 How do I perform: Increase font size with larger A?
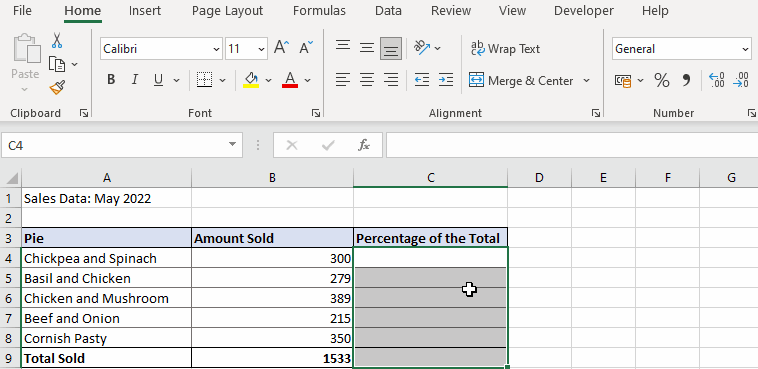281,48
